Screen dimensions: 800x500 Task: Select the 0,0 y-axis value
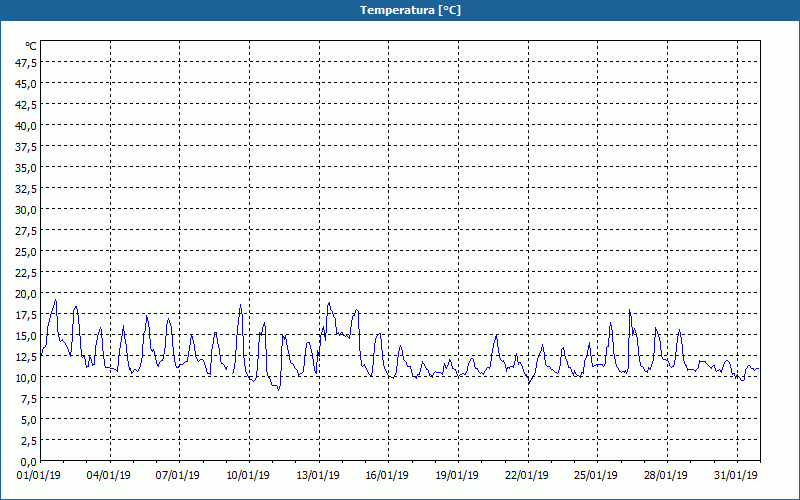pyautogui.click(x=29, y=462)
